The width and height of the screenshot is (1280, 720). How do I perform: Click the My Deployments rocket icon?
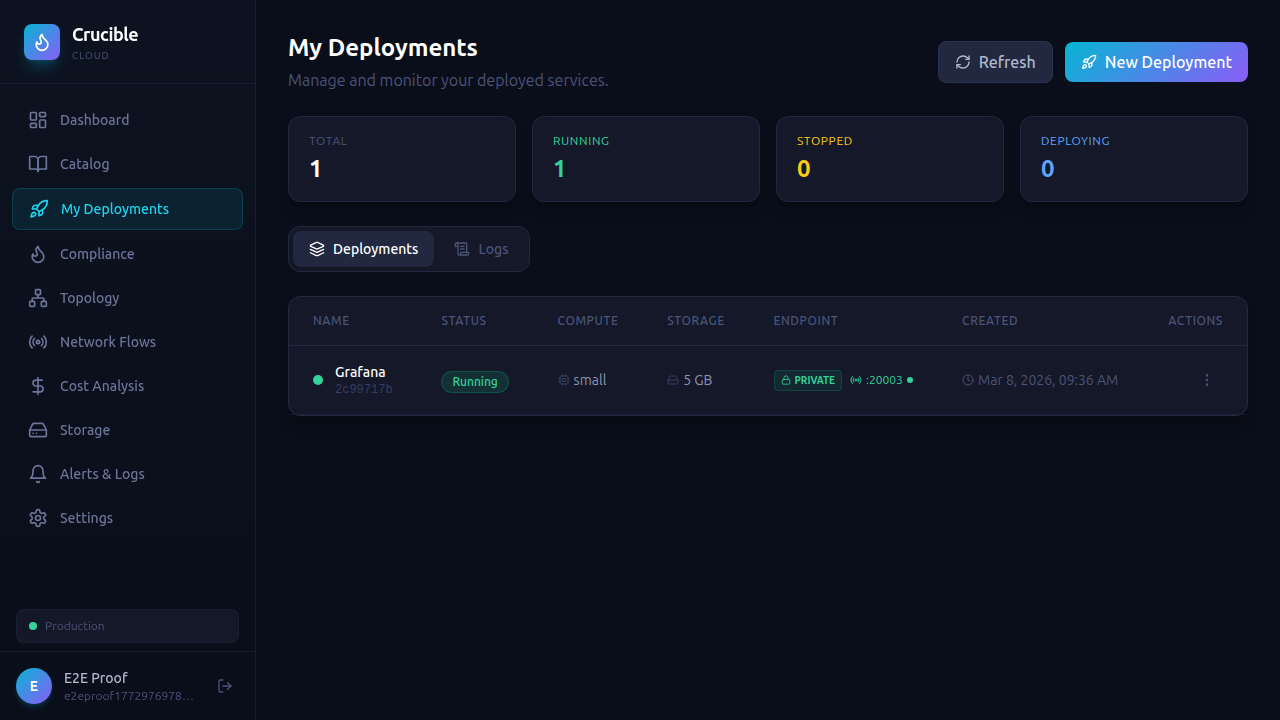38,209
